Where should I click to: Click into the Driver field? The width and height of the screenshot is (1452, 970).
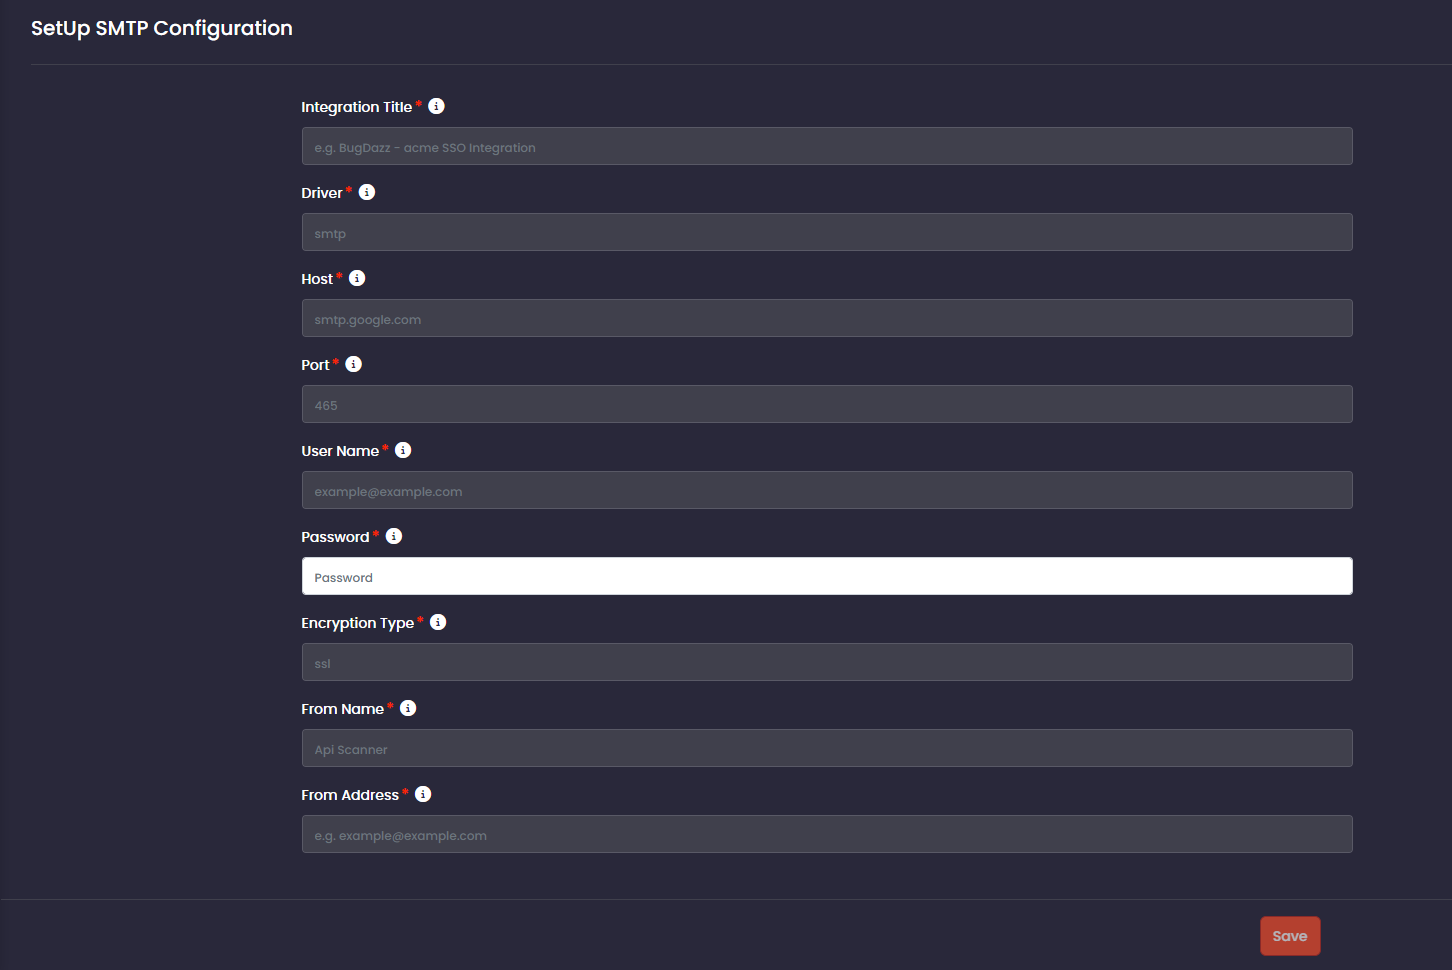tap(827, 232)
